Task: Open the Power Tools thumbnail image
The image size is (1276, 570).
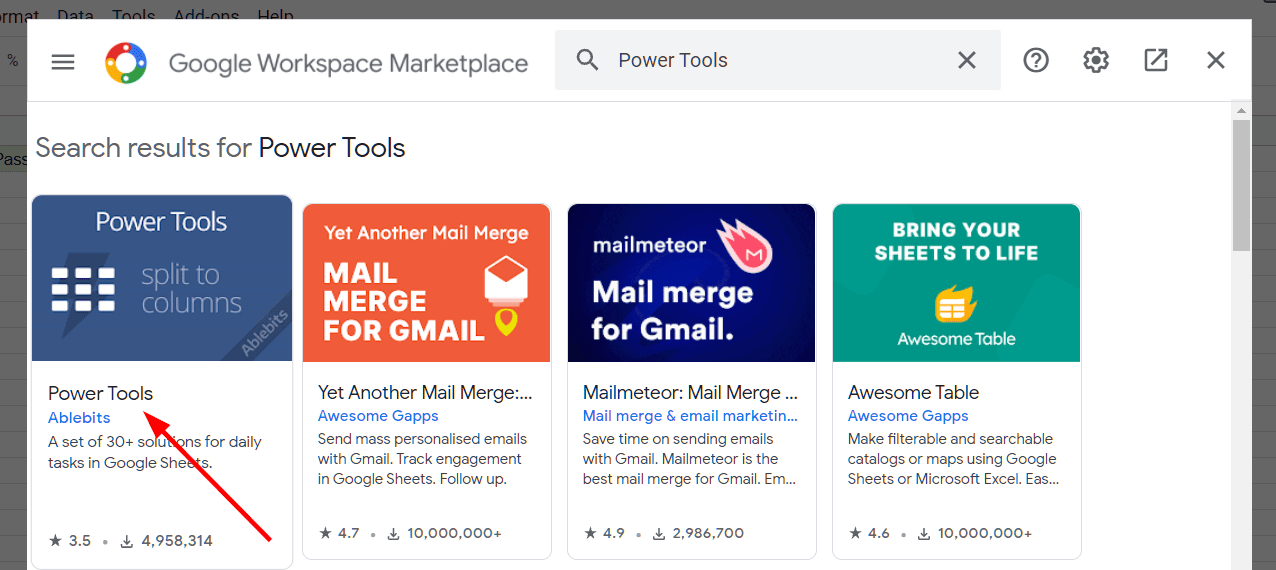Action: click(x=162, y=277)
